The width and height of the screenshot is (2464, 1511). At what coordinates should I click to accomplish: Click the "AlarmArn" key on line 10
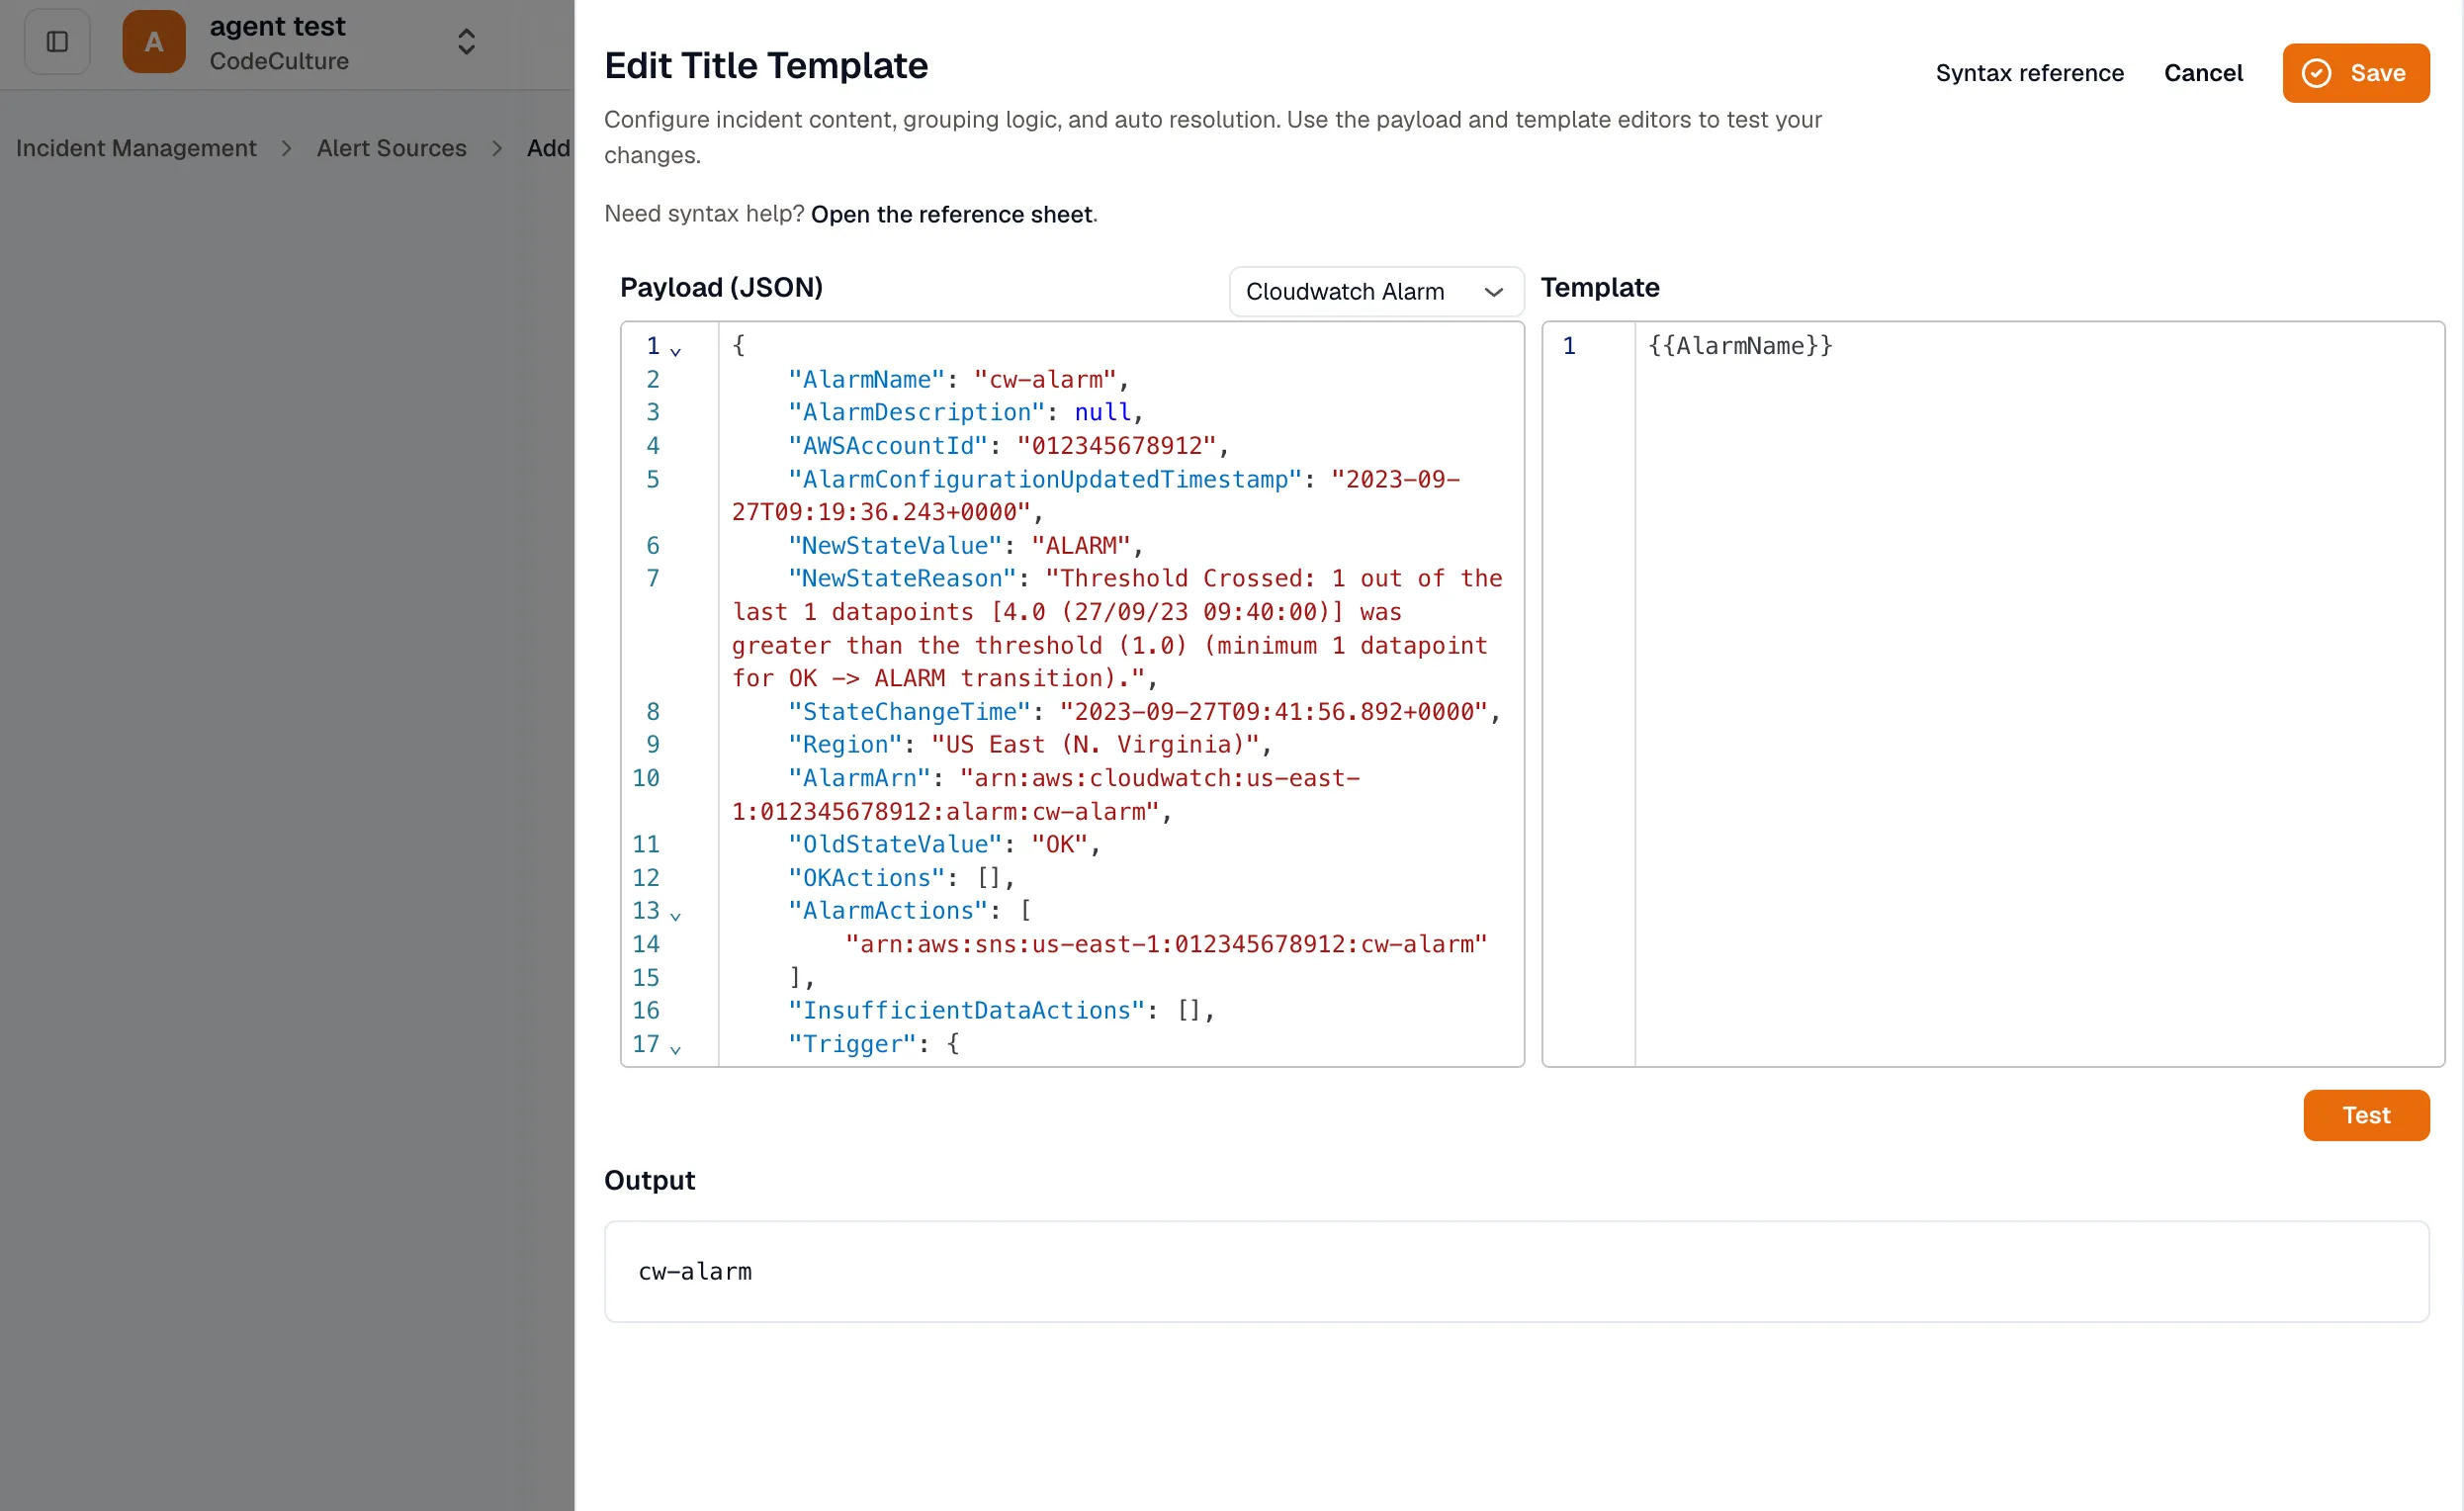[x=859, y=779]
